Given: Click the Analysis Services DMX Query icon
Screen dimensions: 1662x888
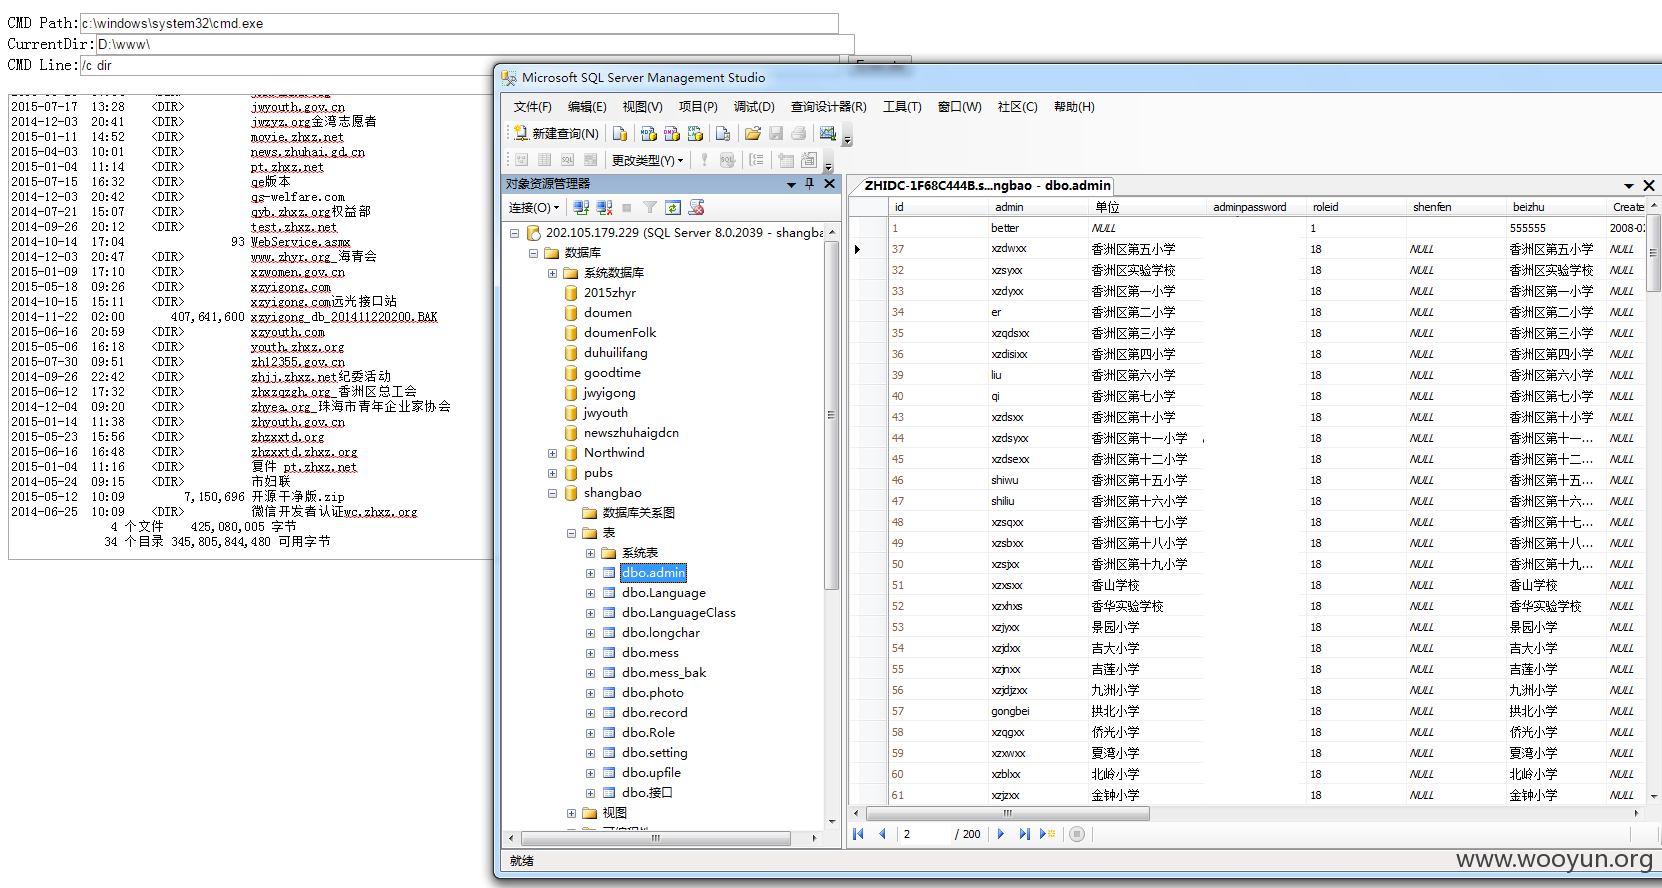Looking at the screenshot, I should click(x=671, y=133).
